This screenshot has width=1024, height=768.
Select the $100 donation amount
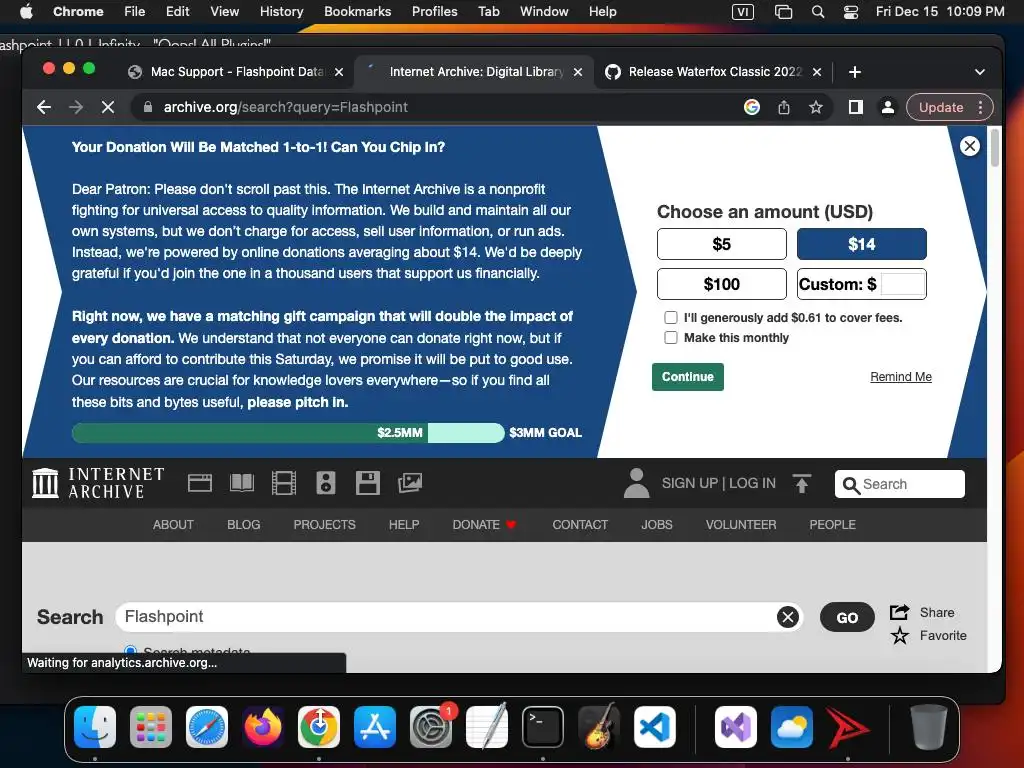coord(722,284)
